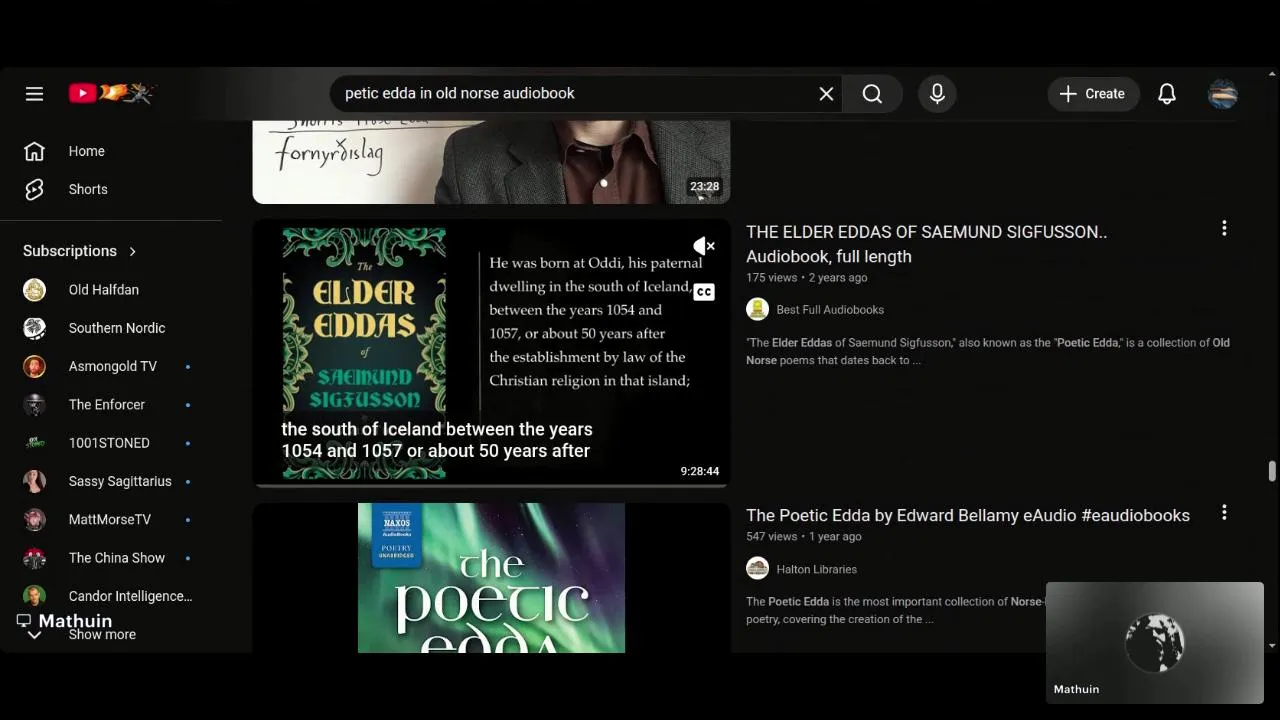Open the Poetic Edda Naxos thumbnail
The height and width of the screenshot is (720, 1280).
(x=491, y=578)
